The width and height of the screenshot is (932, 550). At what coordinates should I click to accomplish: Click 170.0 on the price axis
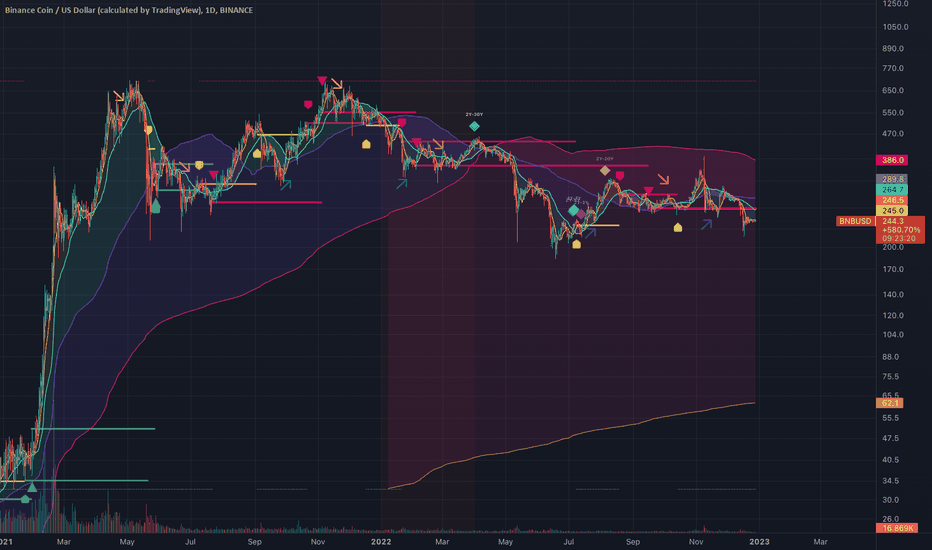coord(893,269)
